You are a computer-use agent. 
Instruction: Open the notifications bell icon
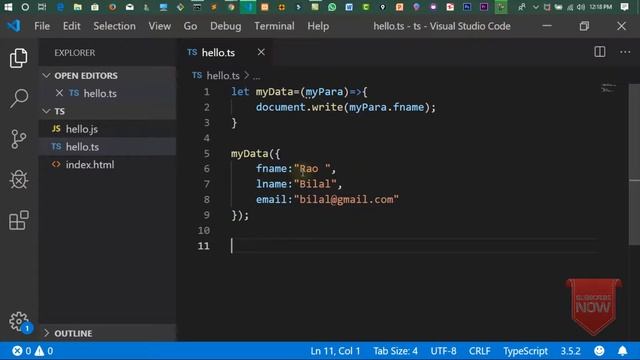click(622, 351)
